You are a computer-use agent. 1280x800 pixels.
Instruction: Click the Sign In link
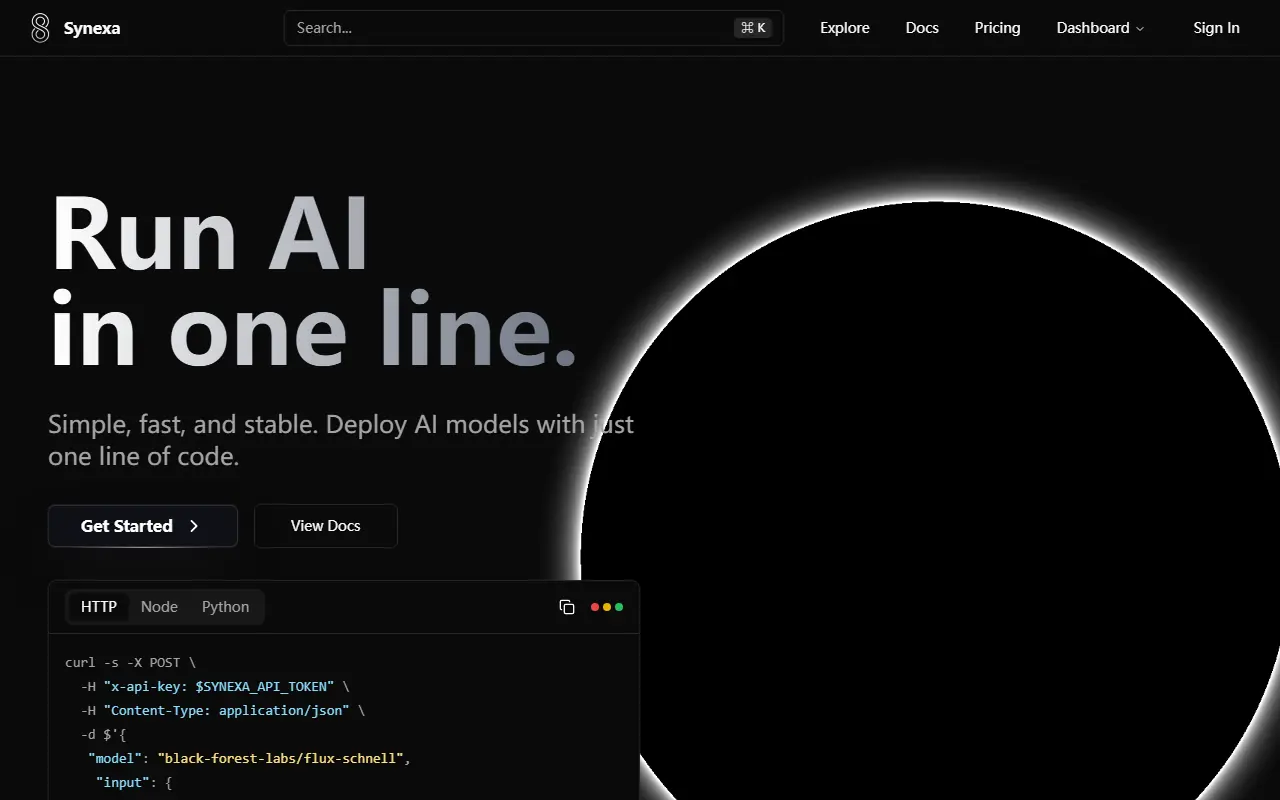pyautogui.click(x=1216, y=28)
